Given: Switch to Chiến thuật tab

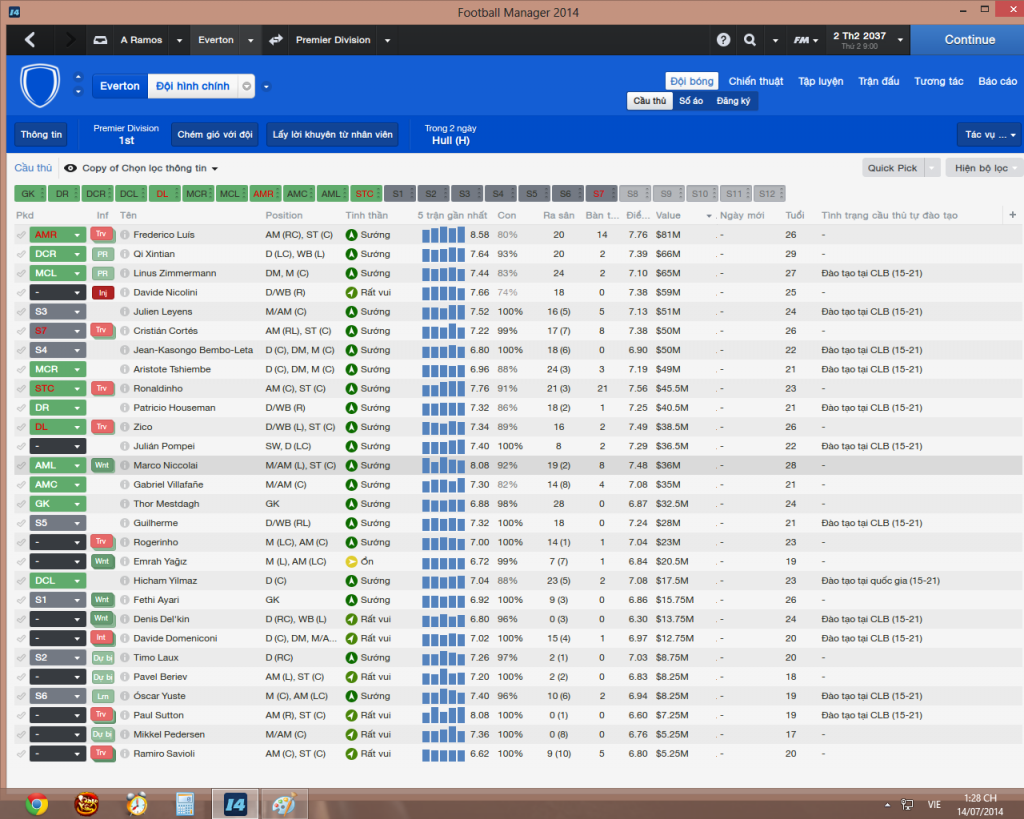Looking at the screenshot, I should (756, 81).
